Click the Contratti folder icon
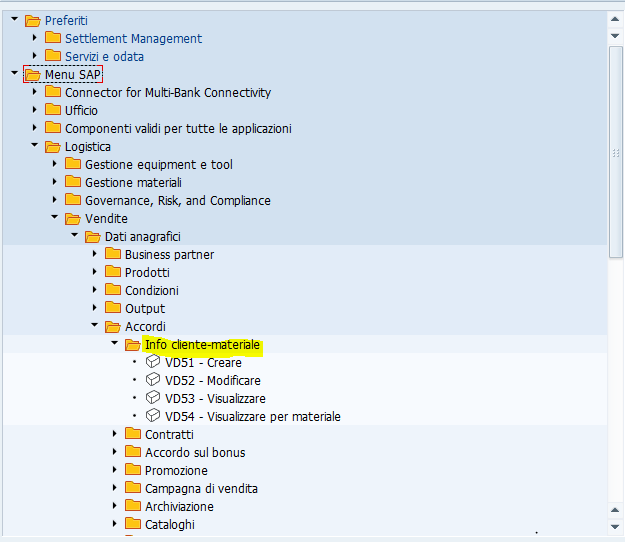The width and height of the screenshot is (625, 542). 133,434
